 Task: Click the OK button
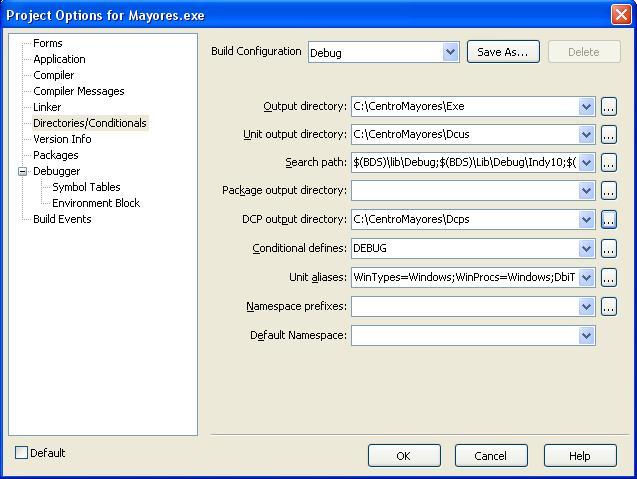pyautogui.click(x=404, y=456)
